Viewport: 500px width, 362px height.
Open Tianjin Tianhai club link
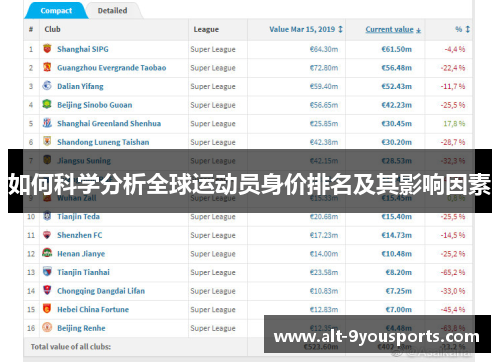(83, 272)
